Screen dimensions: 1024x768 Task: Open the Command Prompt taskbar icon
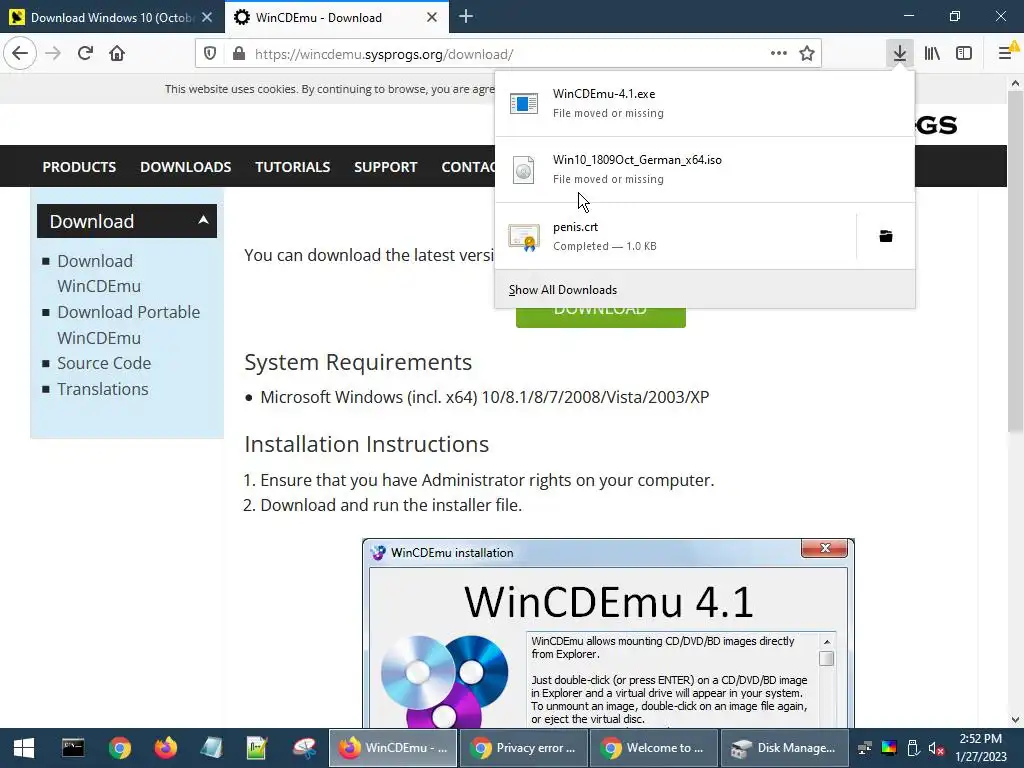pyautogui.click(x=72, y=748)
